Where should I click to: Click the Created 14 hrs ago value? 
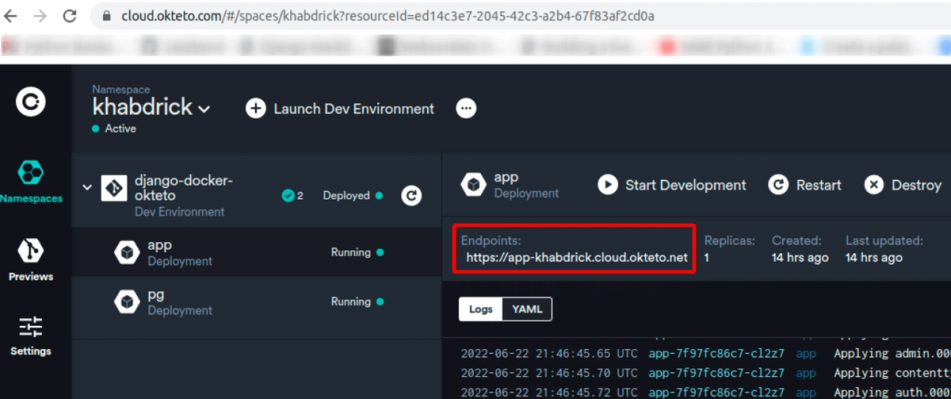[x=800, y=258]
